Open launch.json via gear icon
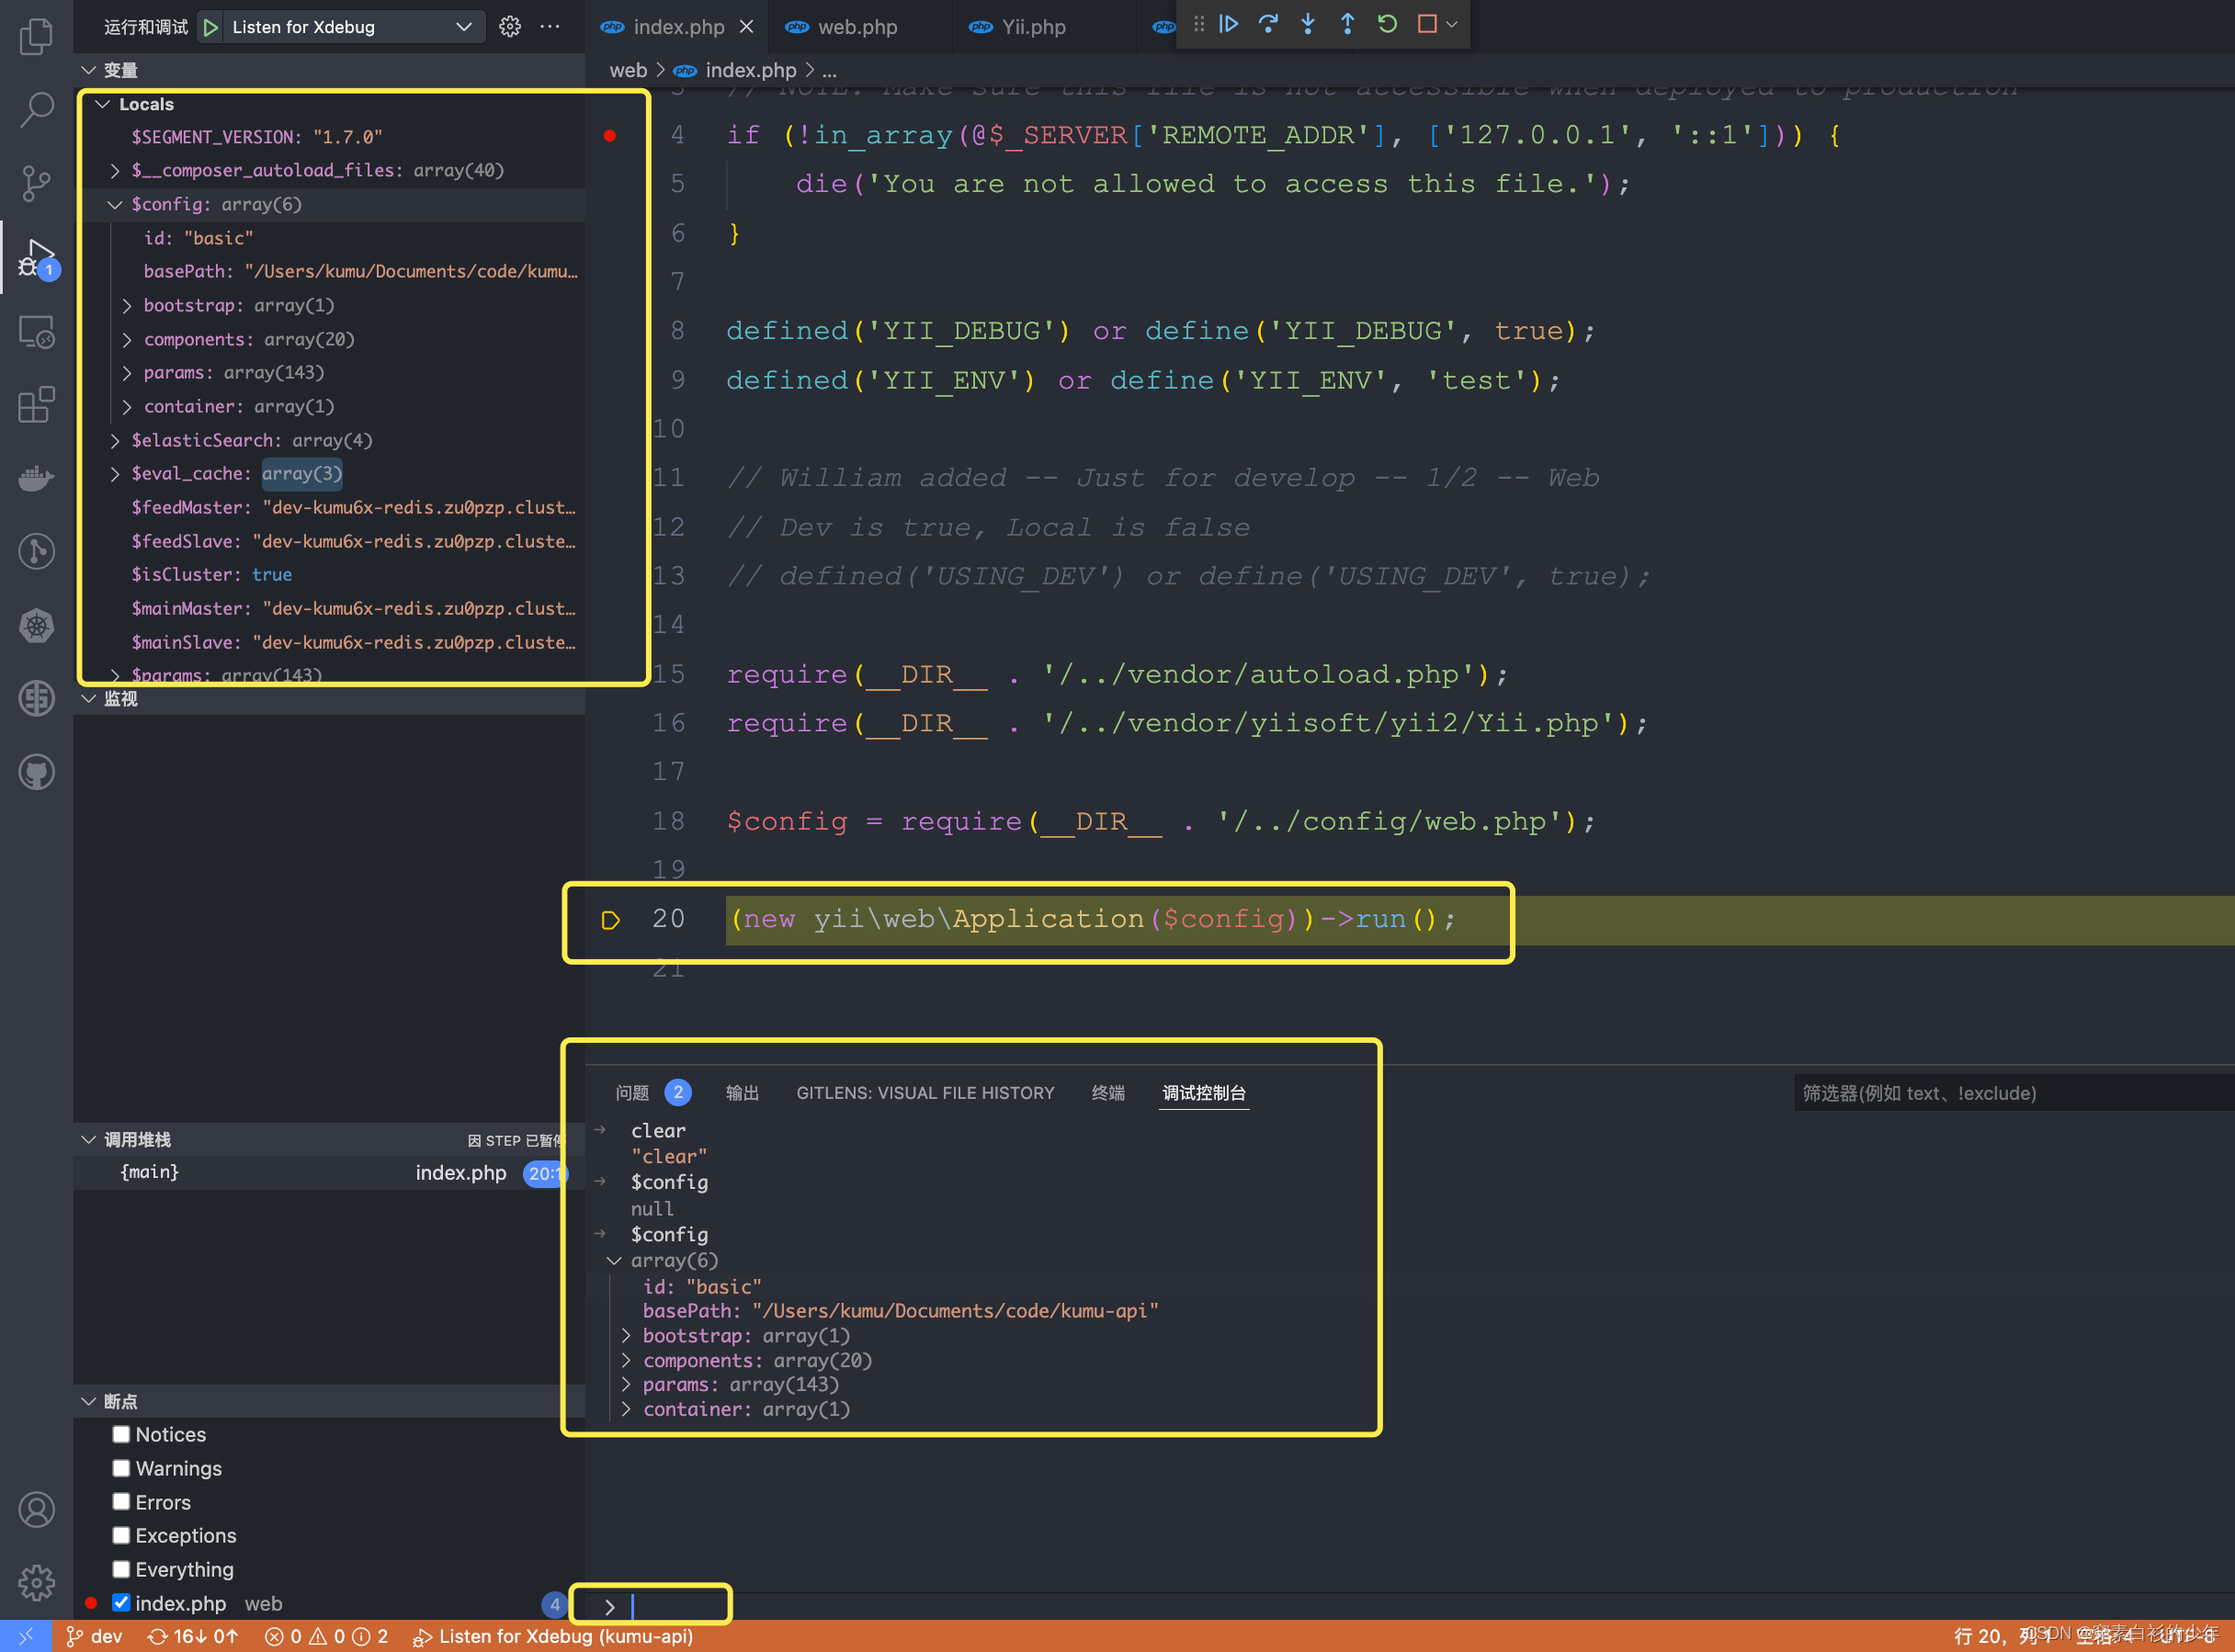This screenshot has height=1652, width=2235. click(510, 27)
